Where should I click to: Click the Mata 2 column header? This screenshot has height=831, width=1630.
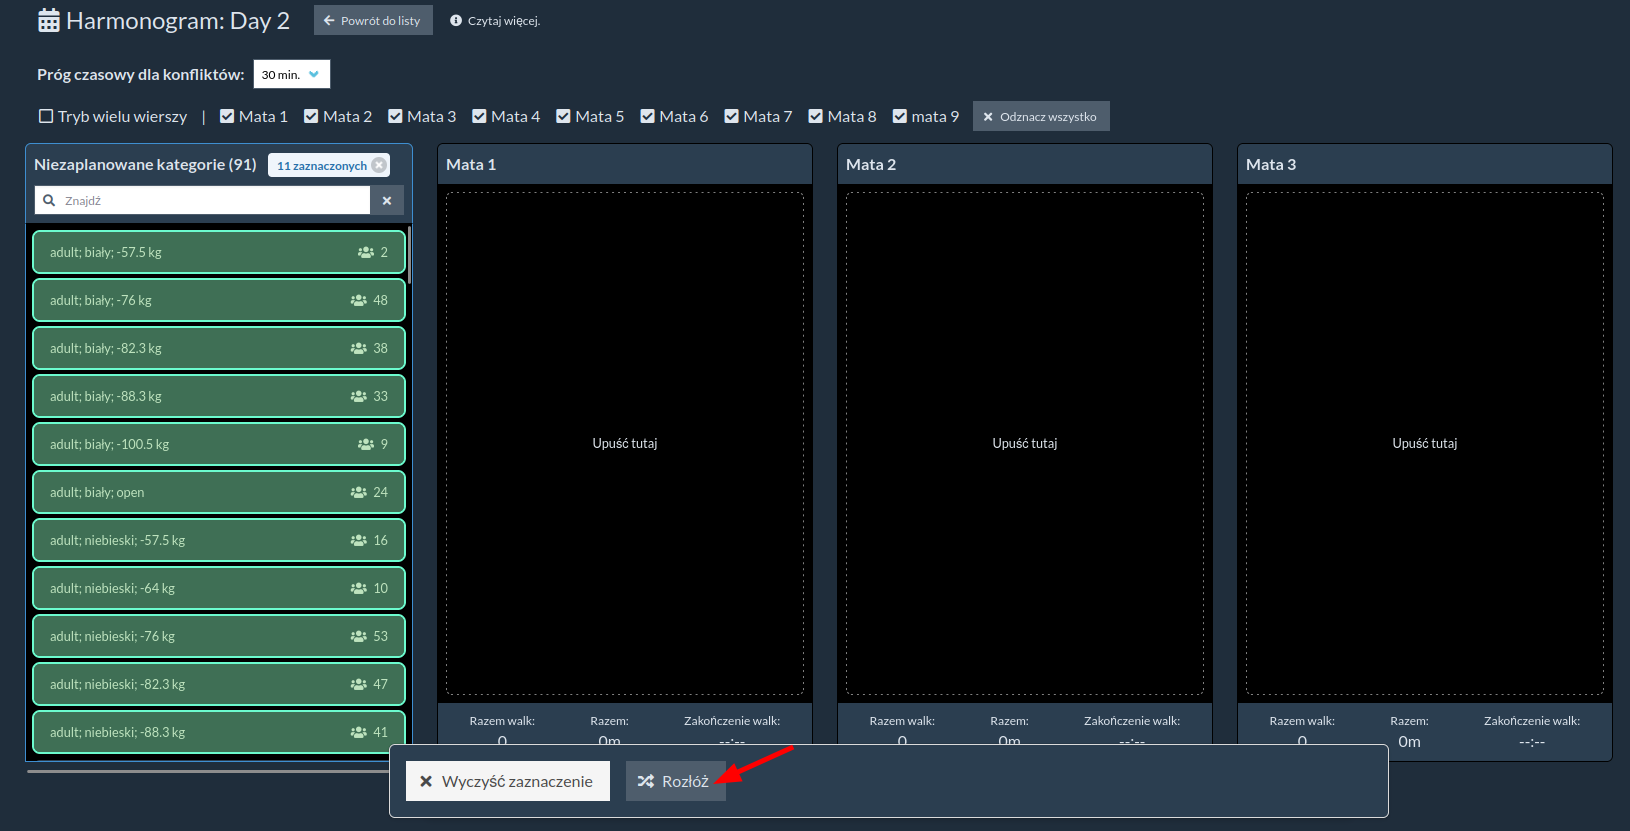click(x=1024, y=165)
